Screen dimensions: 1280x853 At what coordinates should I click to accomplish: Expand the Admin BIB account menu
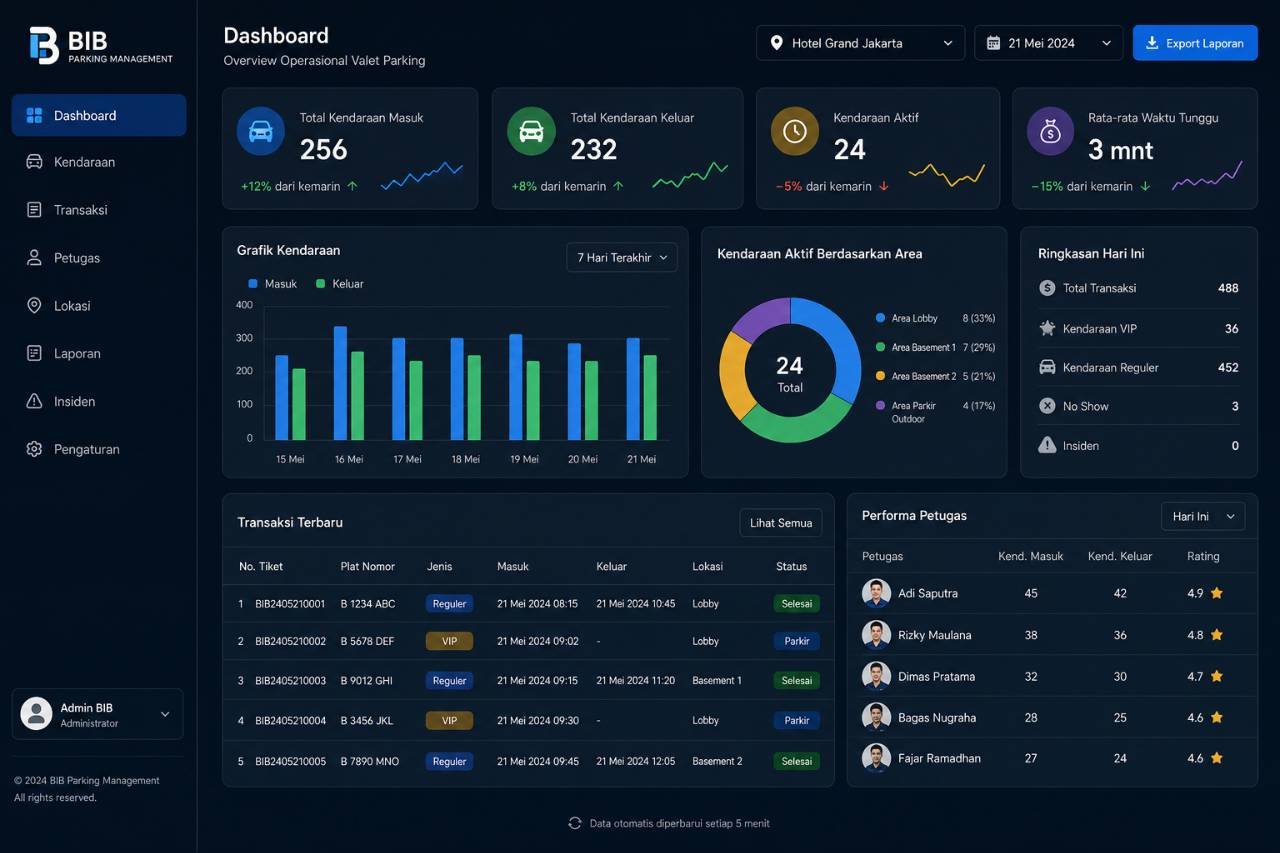click(165, 714)
